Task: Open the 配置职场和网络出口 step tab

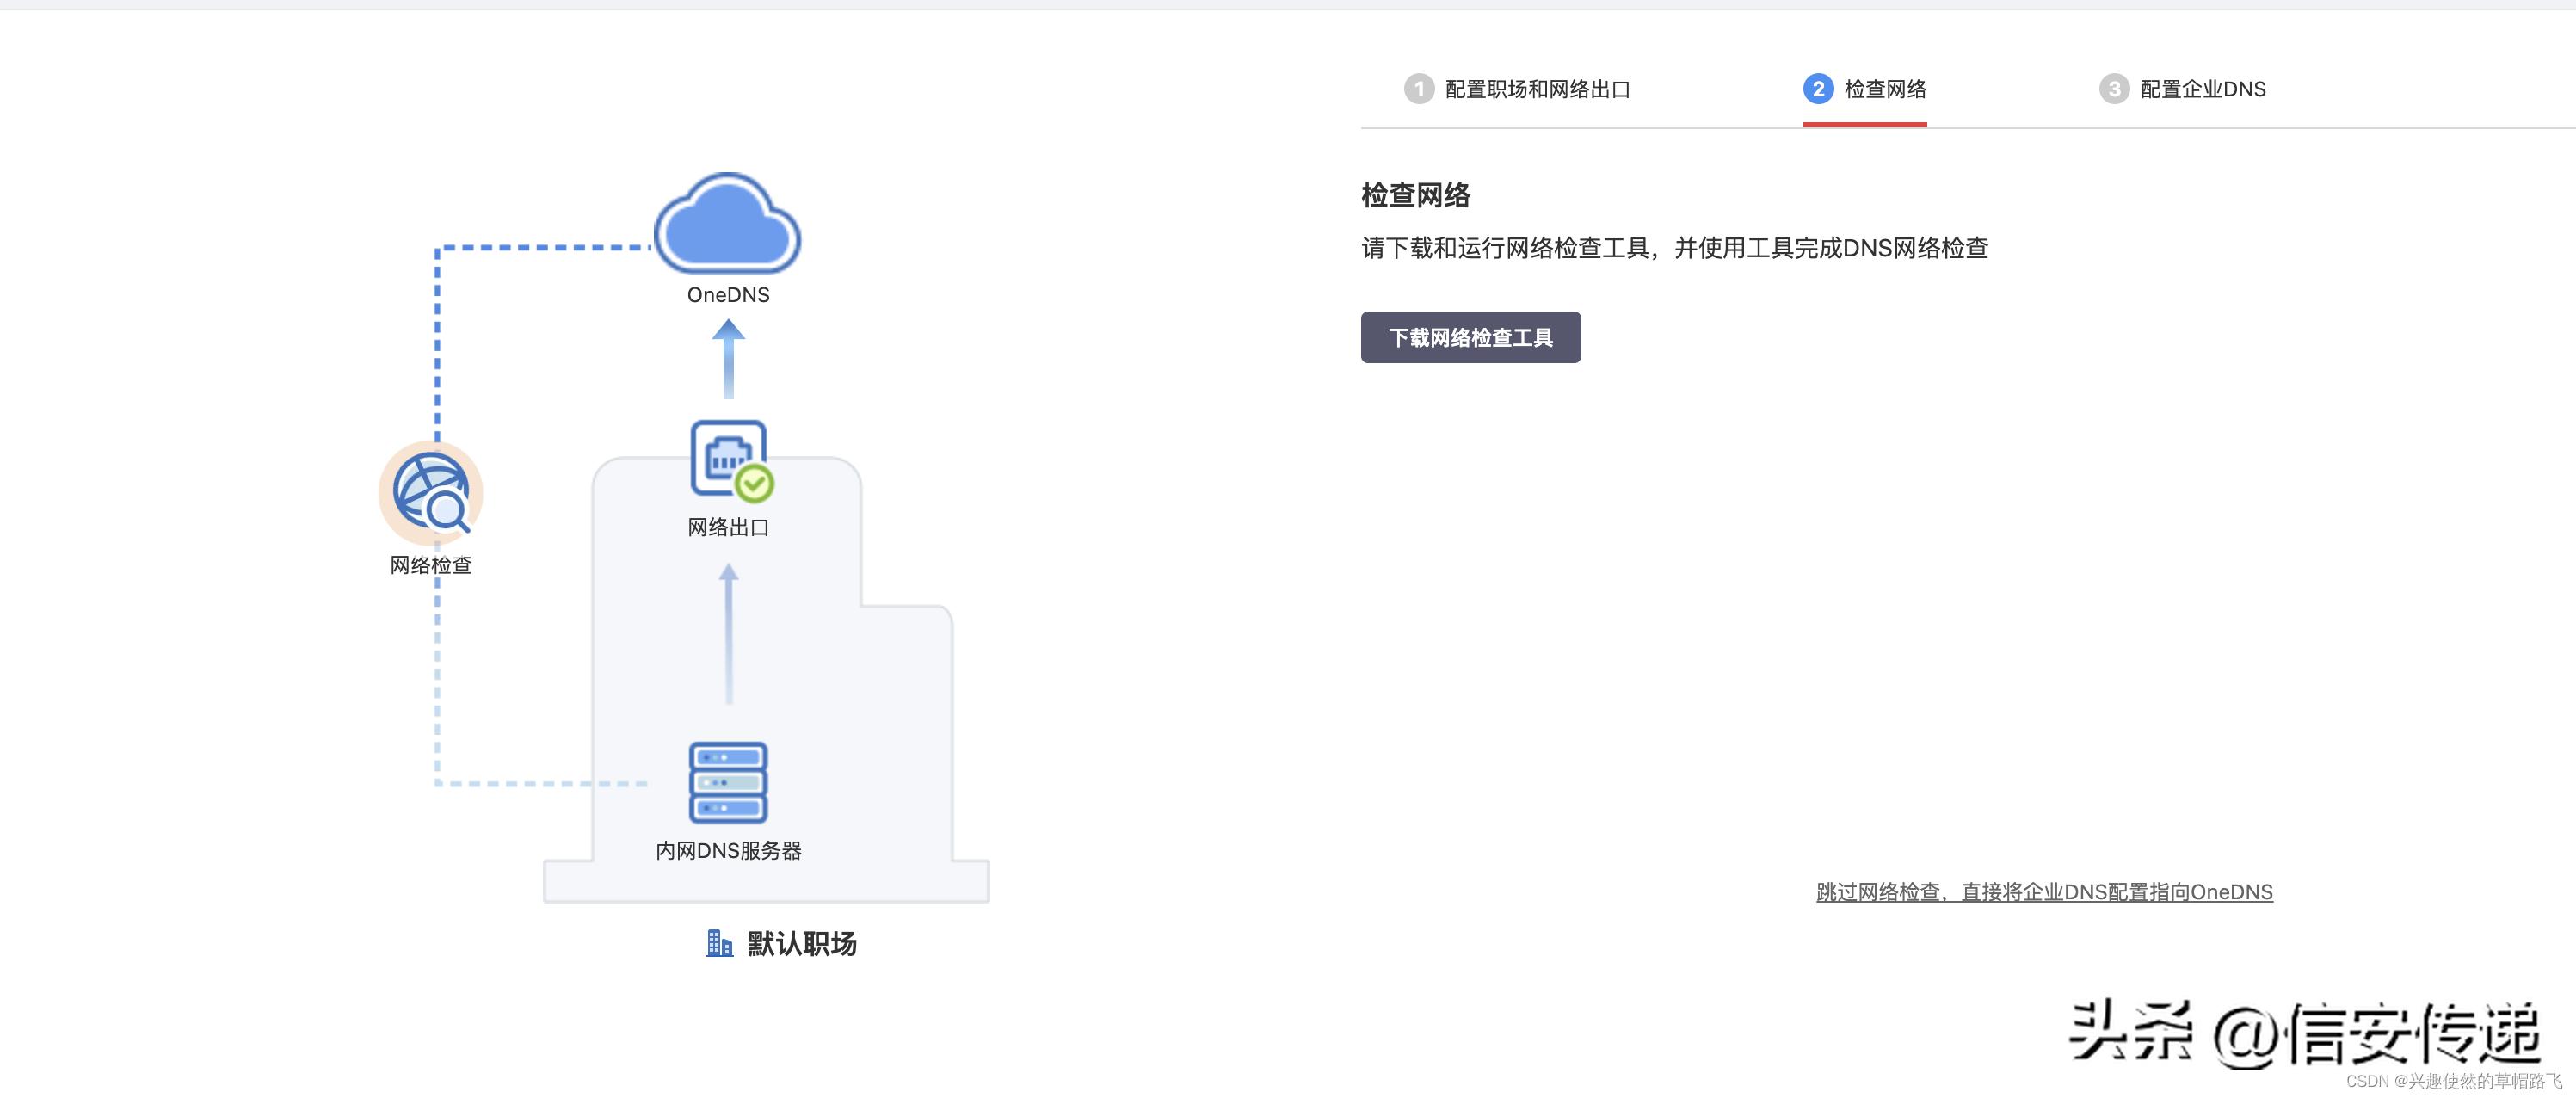Action: click(x=1517, y=89)
